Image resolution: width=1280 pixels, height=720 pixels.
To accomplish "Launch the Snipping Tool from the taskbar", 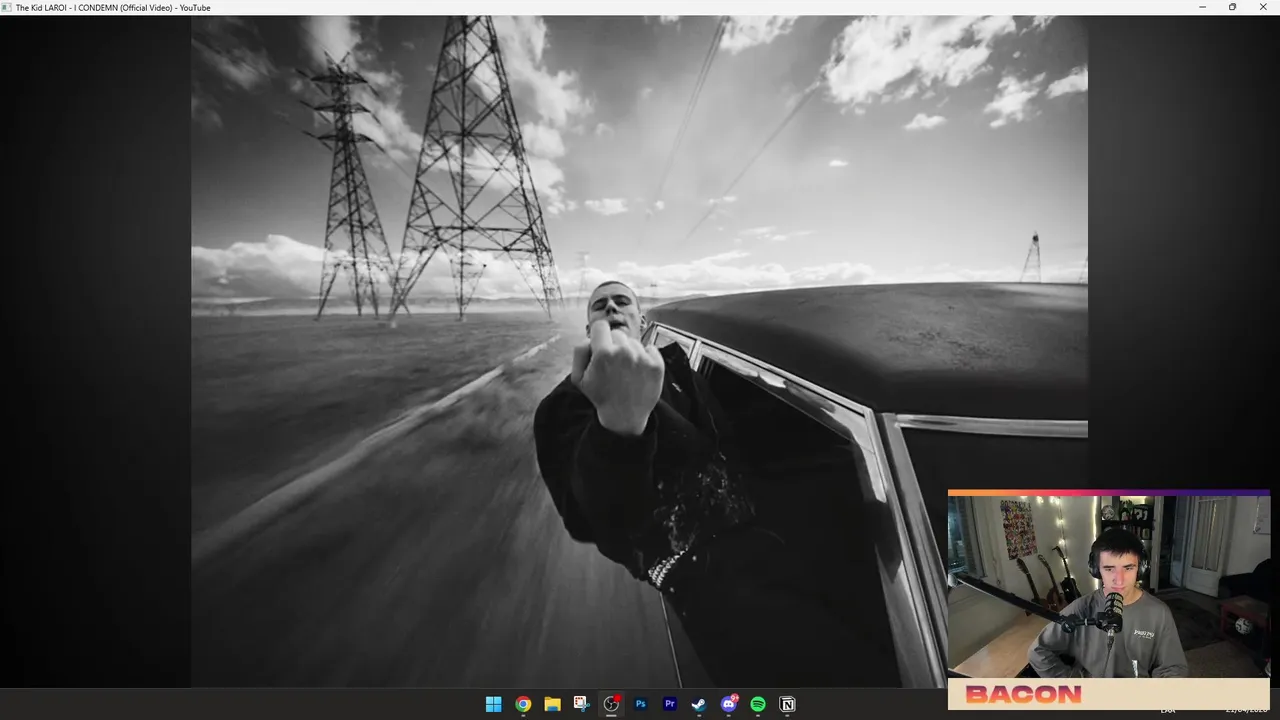I will click(582, 704).
